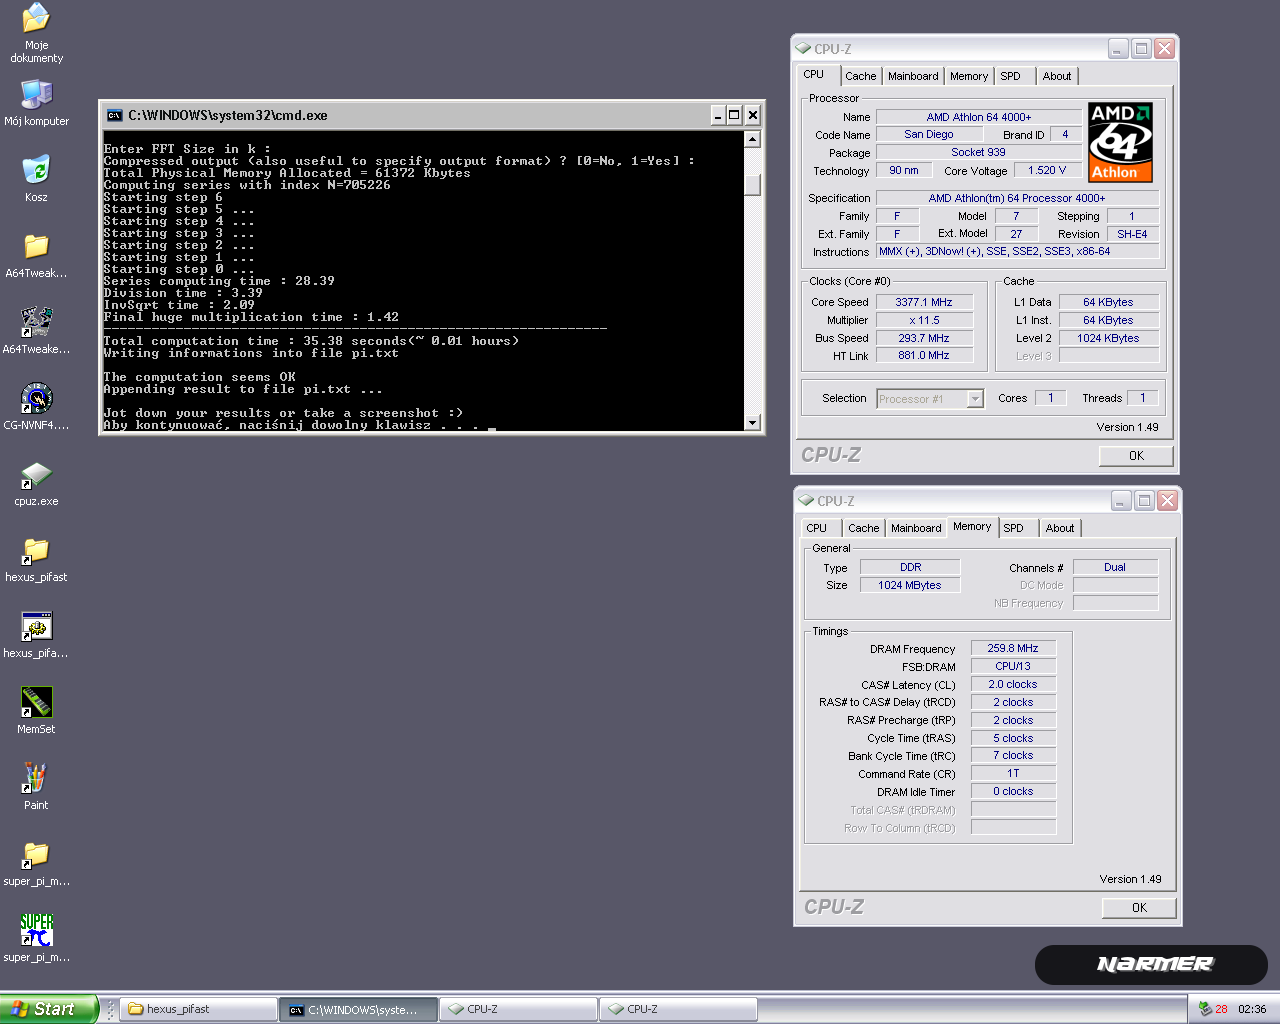The image size is (1280, 1024).
Task: Select hexus_pifa shortcut icon below folder
Action: click(36, 626)
